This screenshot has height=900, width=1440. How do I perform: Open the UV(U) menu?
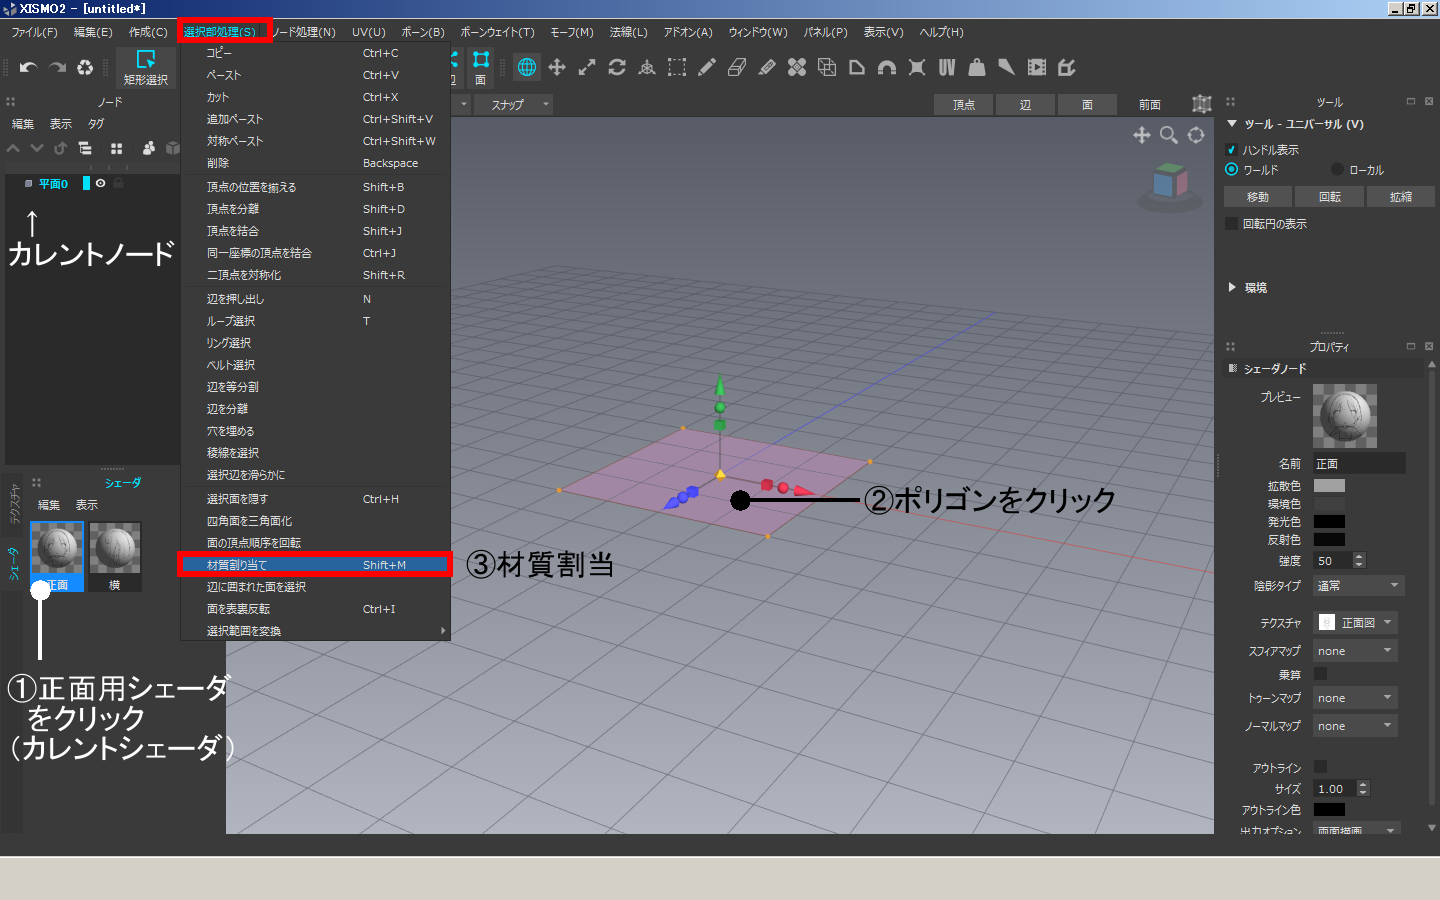[x=368, y=32]
